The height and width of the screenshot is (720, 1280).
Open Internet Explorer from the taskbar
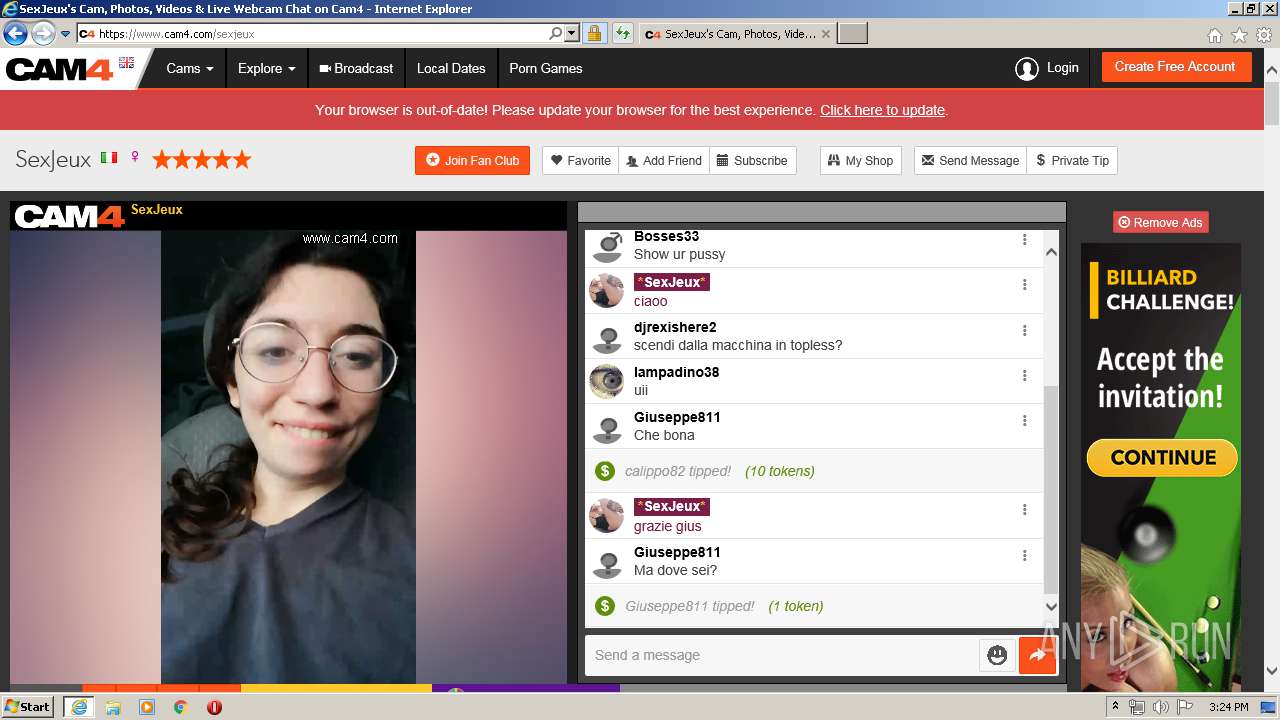click(79, 707)
